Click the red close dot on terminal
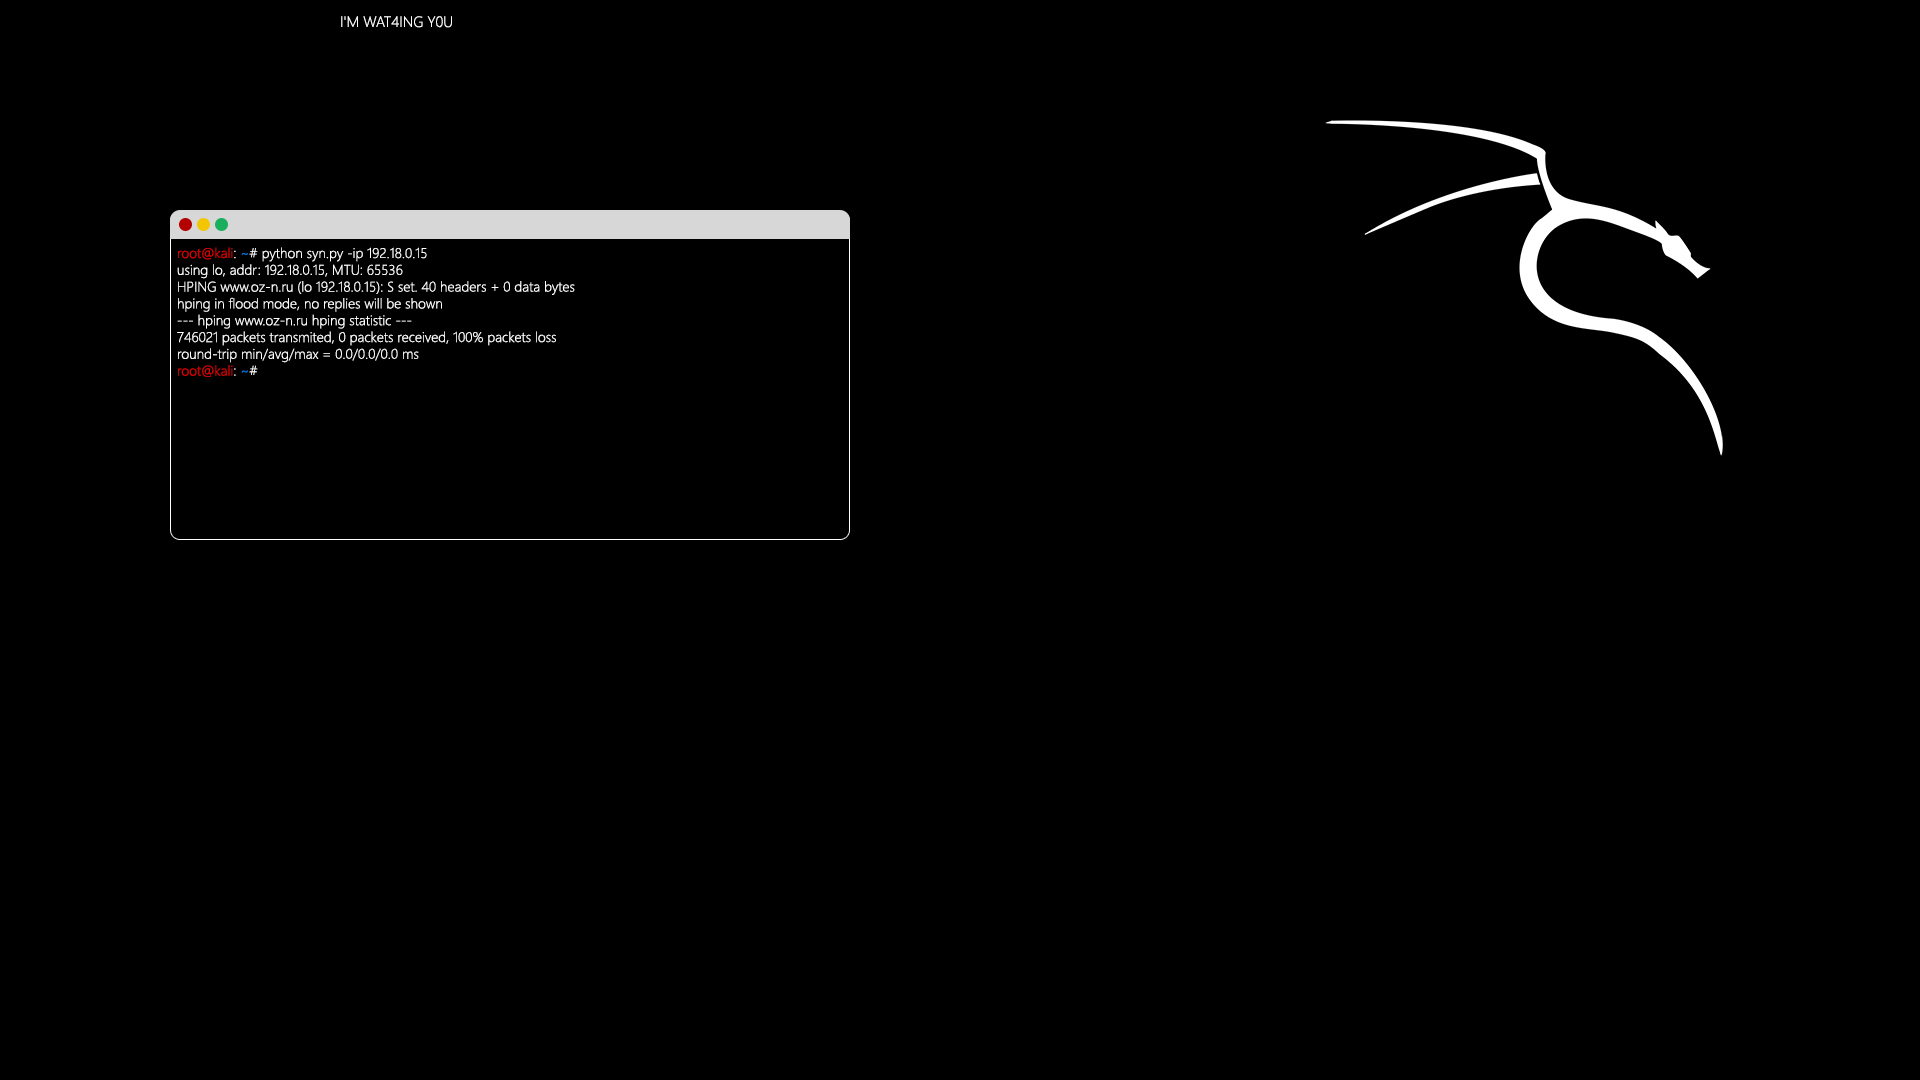The height and width of the screenshot is (1080, 1920). coord(185,225)
